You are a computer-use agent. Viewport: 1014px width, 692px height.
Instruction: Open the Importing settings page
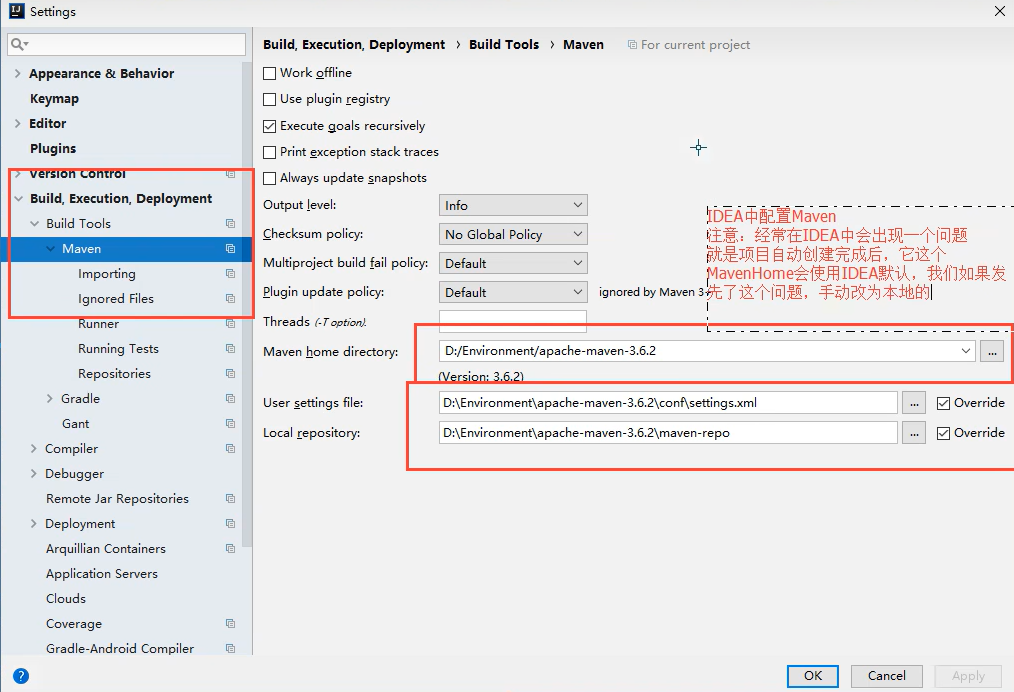tap(107, 274)
